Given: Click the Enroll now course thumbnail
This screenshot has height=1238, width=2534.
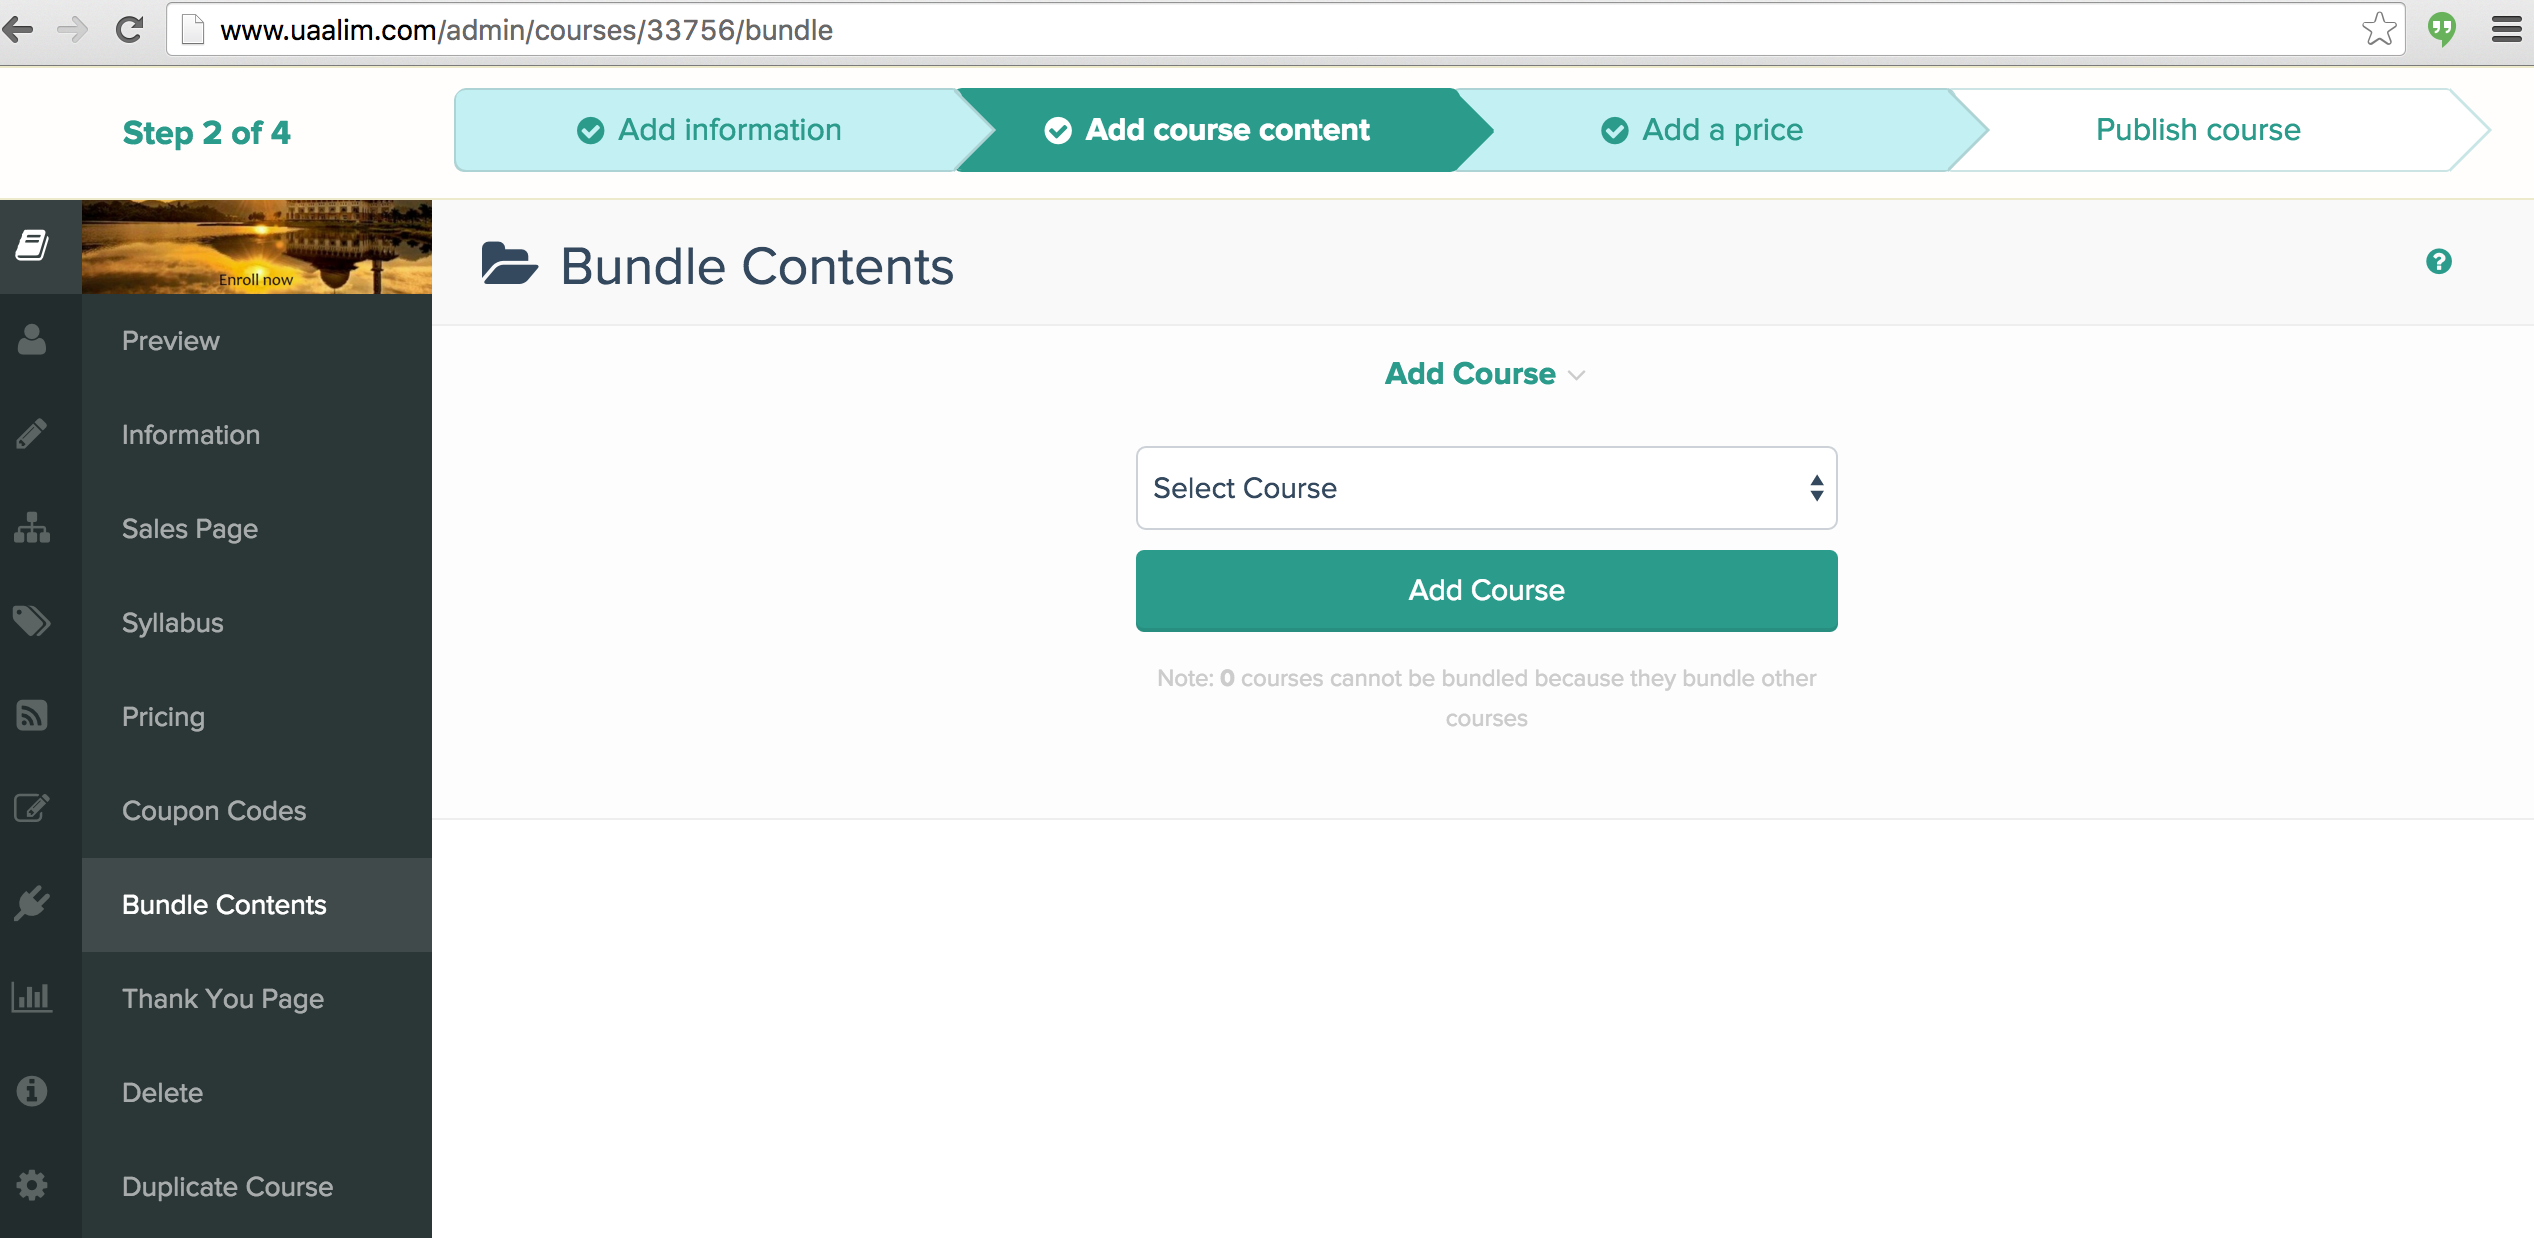Looking at the screenshot, I should pyautogui.click(x=257, y=247).
